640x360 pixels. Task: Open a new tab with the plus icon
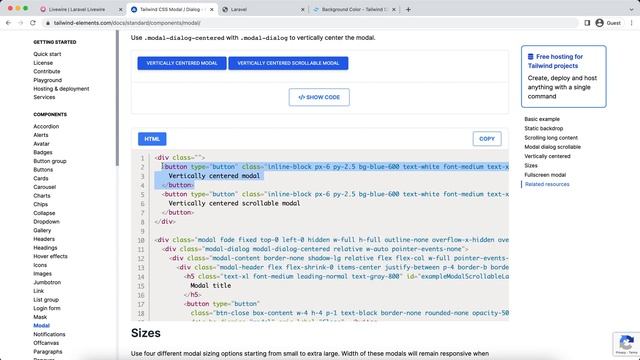pyautogui.click(x=408, y=9)
